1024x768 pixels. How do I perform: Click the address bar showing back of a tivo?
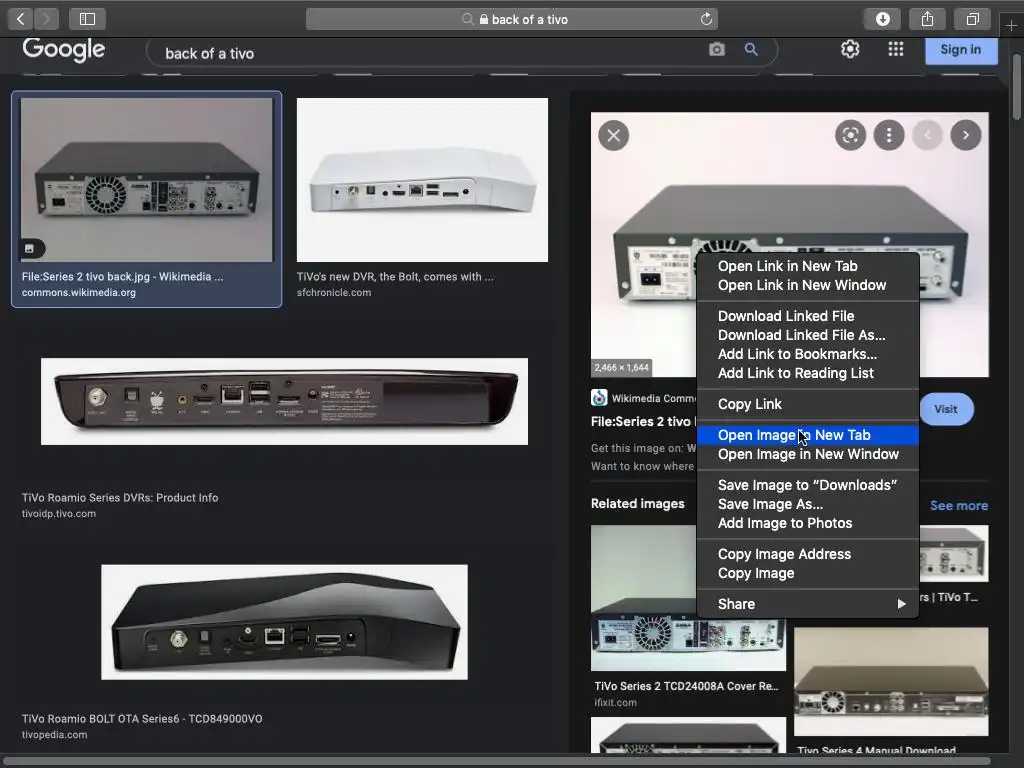pos(512,19)
